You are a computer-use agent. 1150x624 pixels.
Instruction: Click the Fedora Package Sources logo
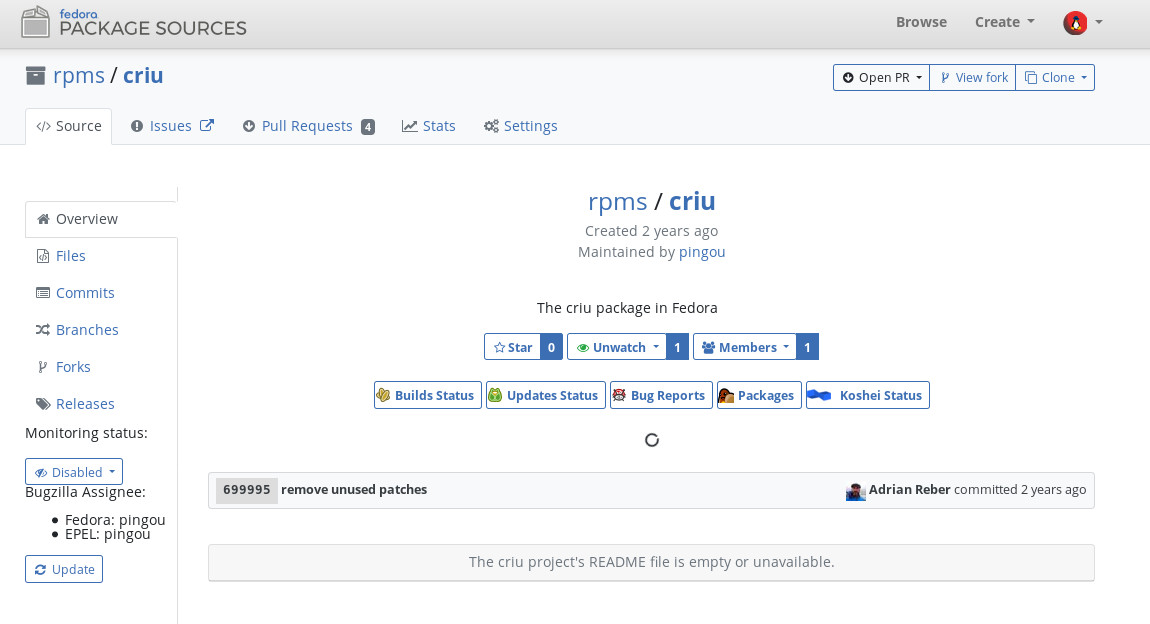133,22
